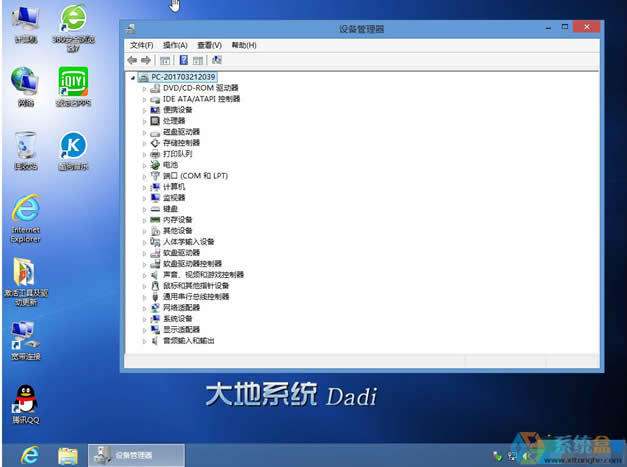Expand the DVD/CD-ROM 驱动器 node

pyautogui.click(x=144, y=88)
